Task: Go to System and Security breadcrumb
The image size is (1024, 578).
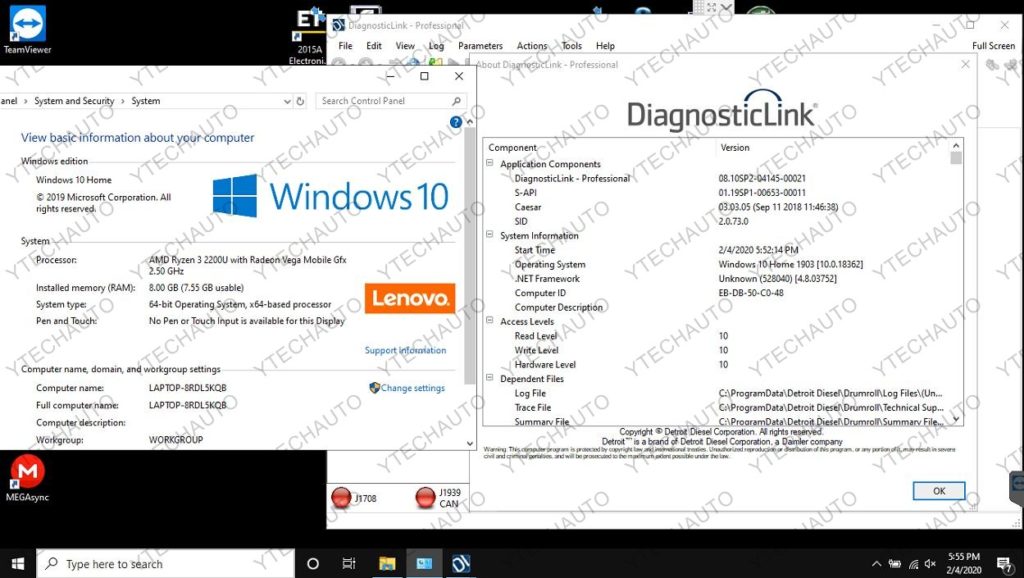Action: [x=74, y=101]
